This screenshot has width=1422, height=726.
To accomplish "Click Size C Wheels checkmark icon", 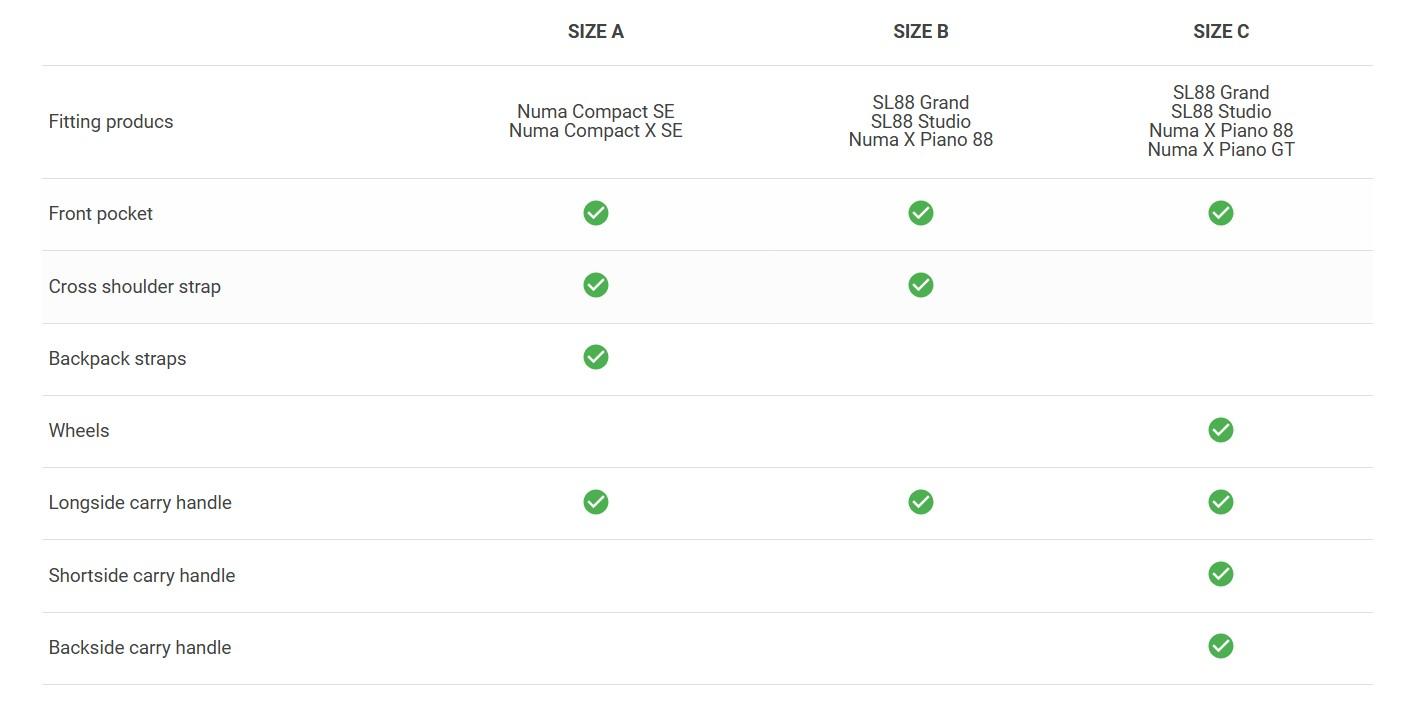I will pyautogui.click(x=1220, y=430).
